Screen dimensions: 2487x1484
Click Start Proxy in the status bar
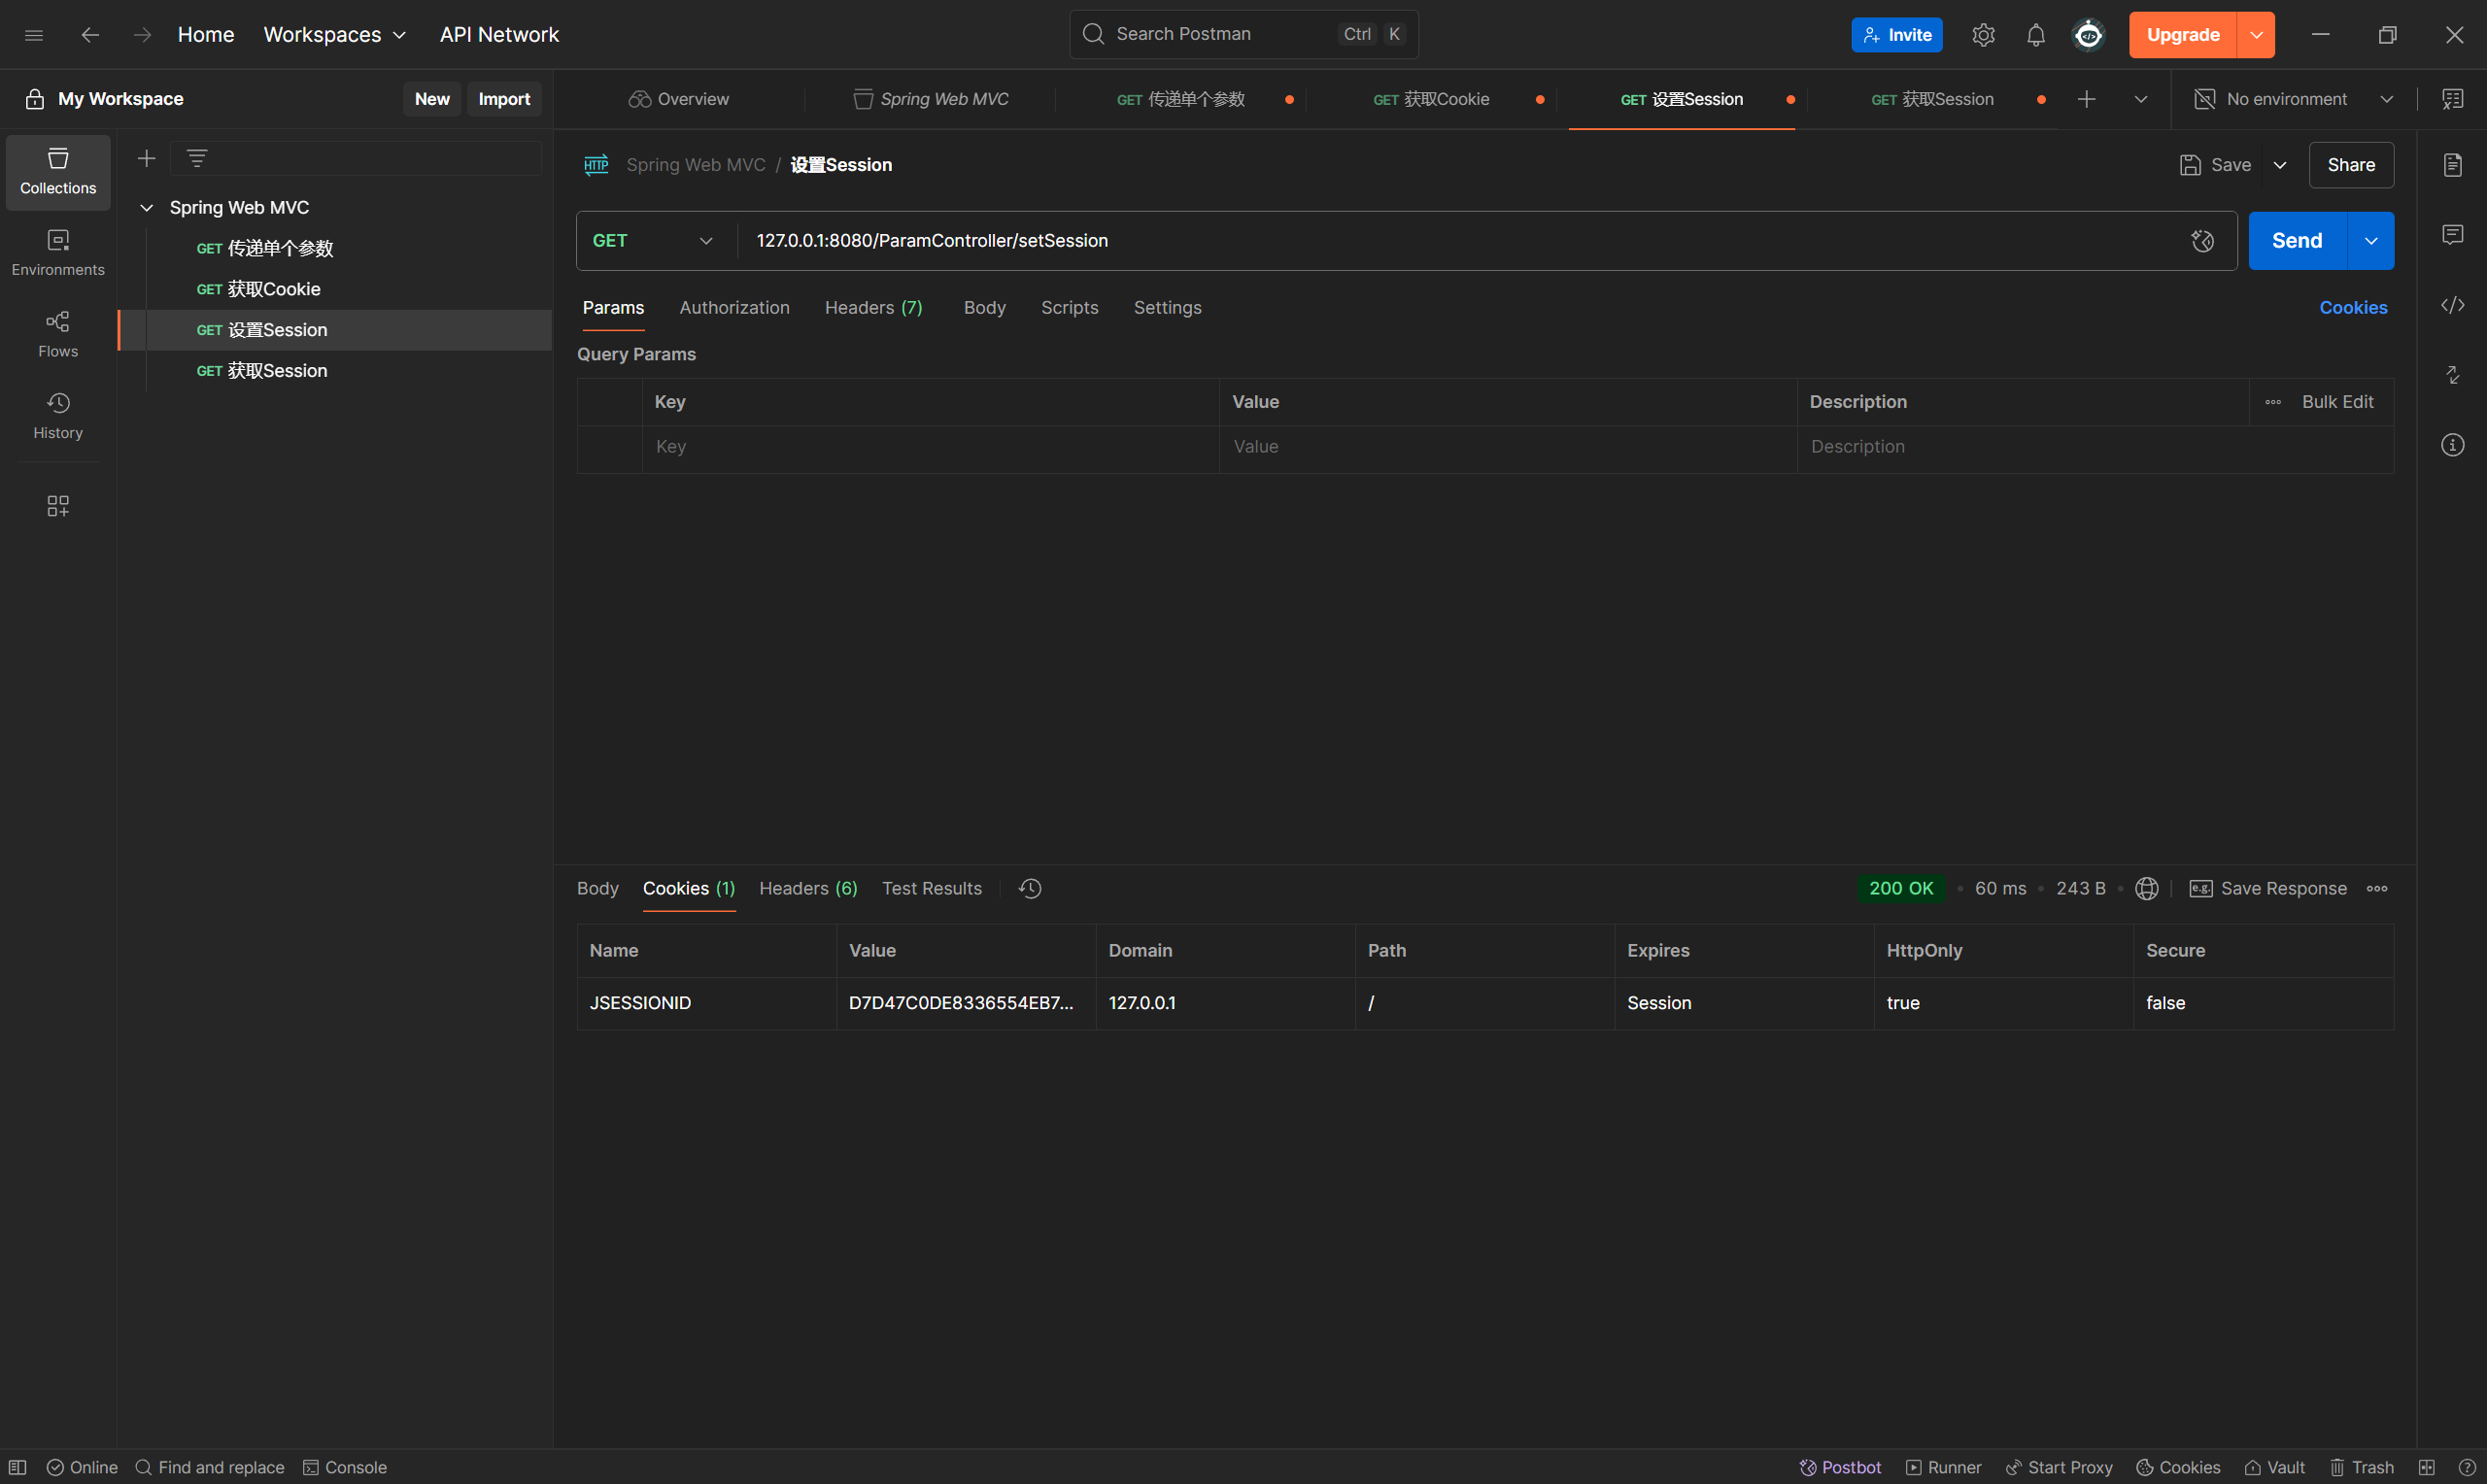(x=2059, y=1467)
